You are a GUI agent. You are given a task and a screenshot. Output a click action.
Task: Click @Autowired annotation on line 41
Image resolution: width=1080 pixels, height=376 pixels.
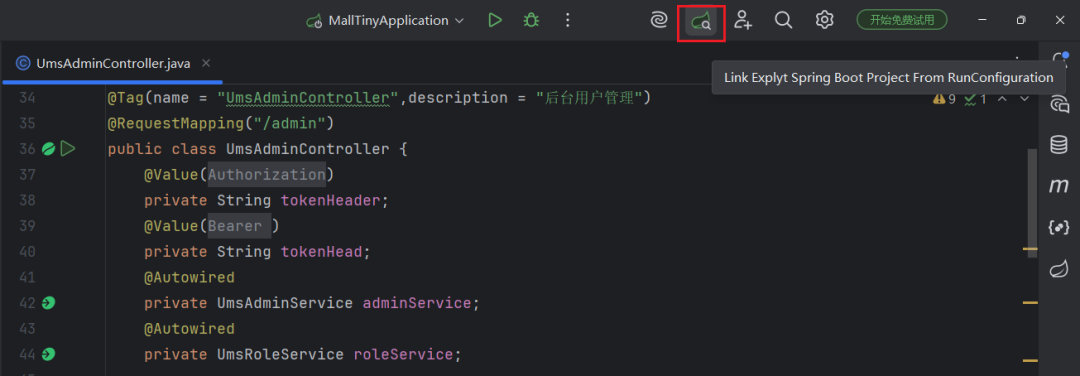(189, 278)
